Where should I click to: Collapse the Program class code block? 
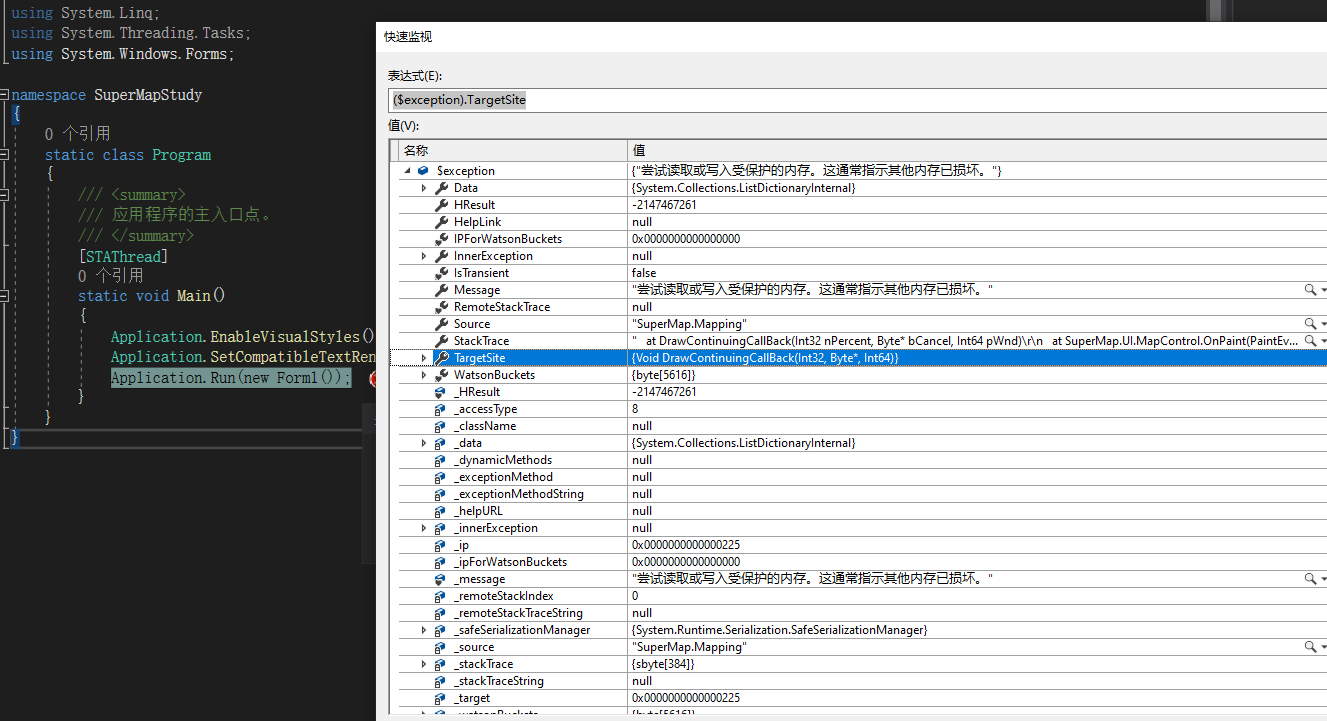coord(4,155)
